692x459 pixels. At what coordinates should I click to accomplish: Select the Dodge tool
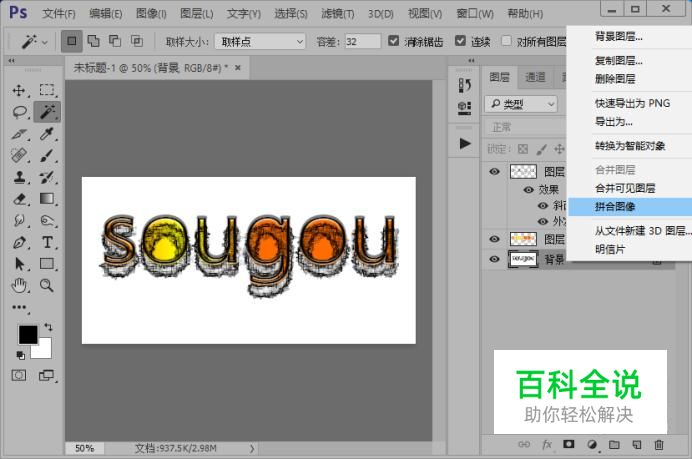pos(47,220)
